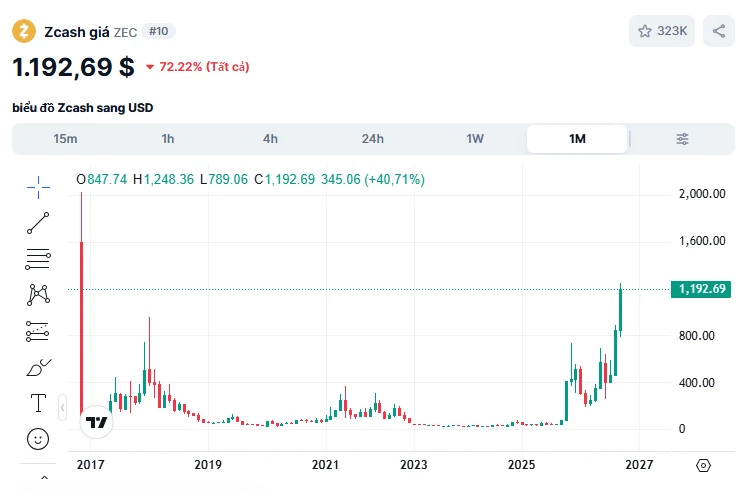Share the Zcash price page
743x490 pixels.
[x=719, y=31]
